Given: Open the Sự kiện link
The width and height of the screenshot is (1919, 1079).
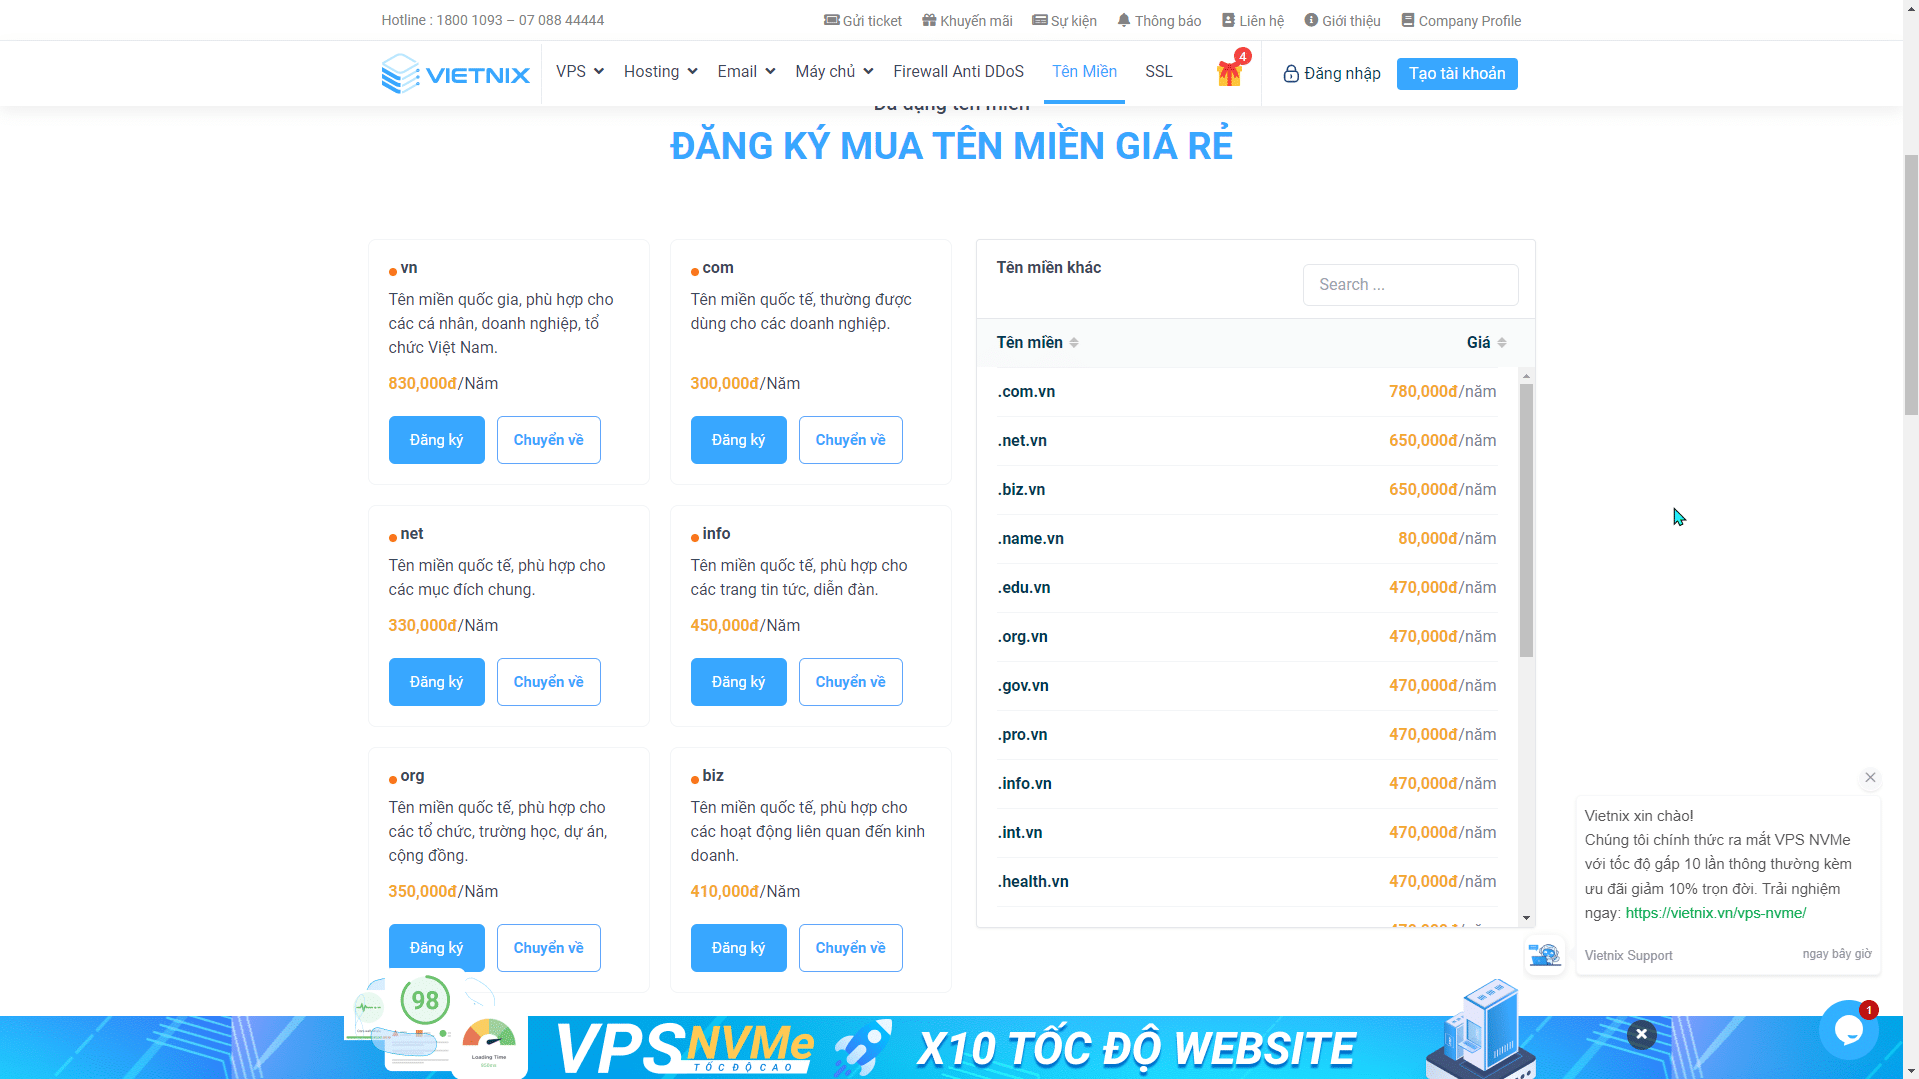Looking at the screenshot, I should pyautogui.click(x=1064, y=20).
